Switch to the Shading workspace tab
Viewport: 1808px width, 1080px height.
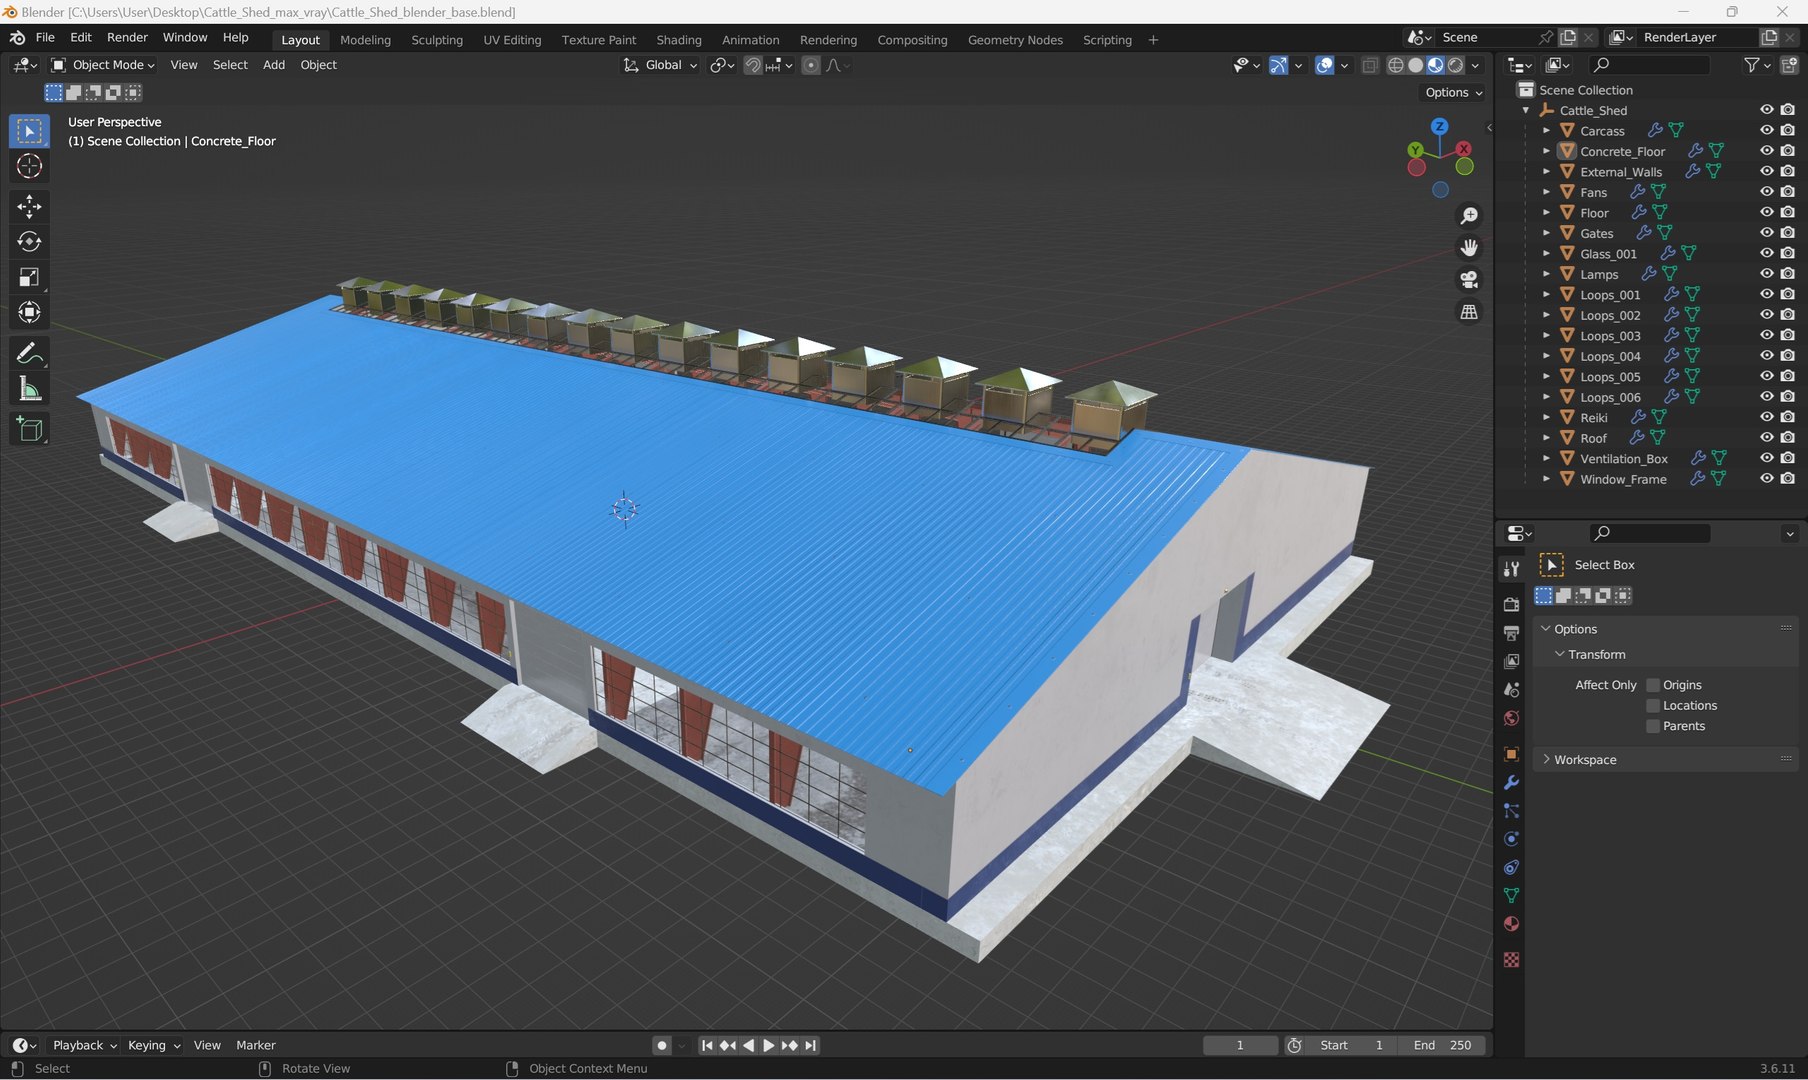point(679,40)
